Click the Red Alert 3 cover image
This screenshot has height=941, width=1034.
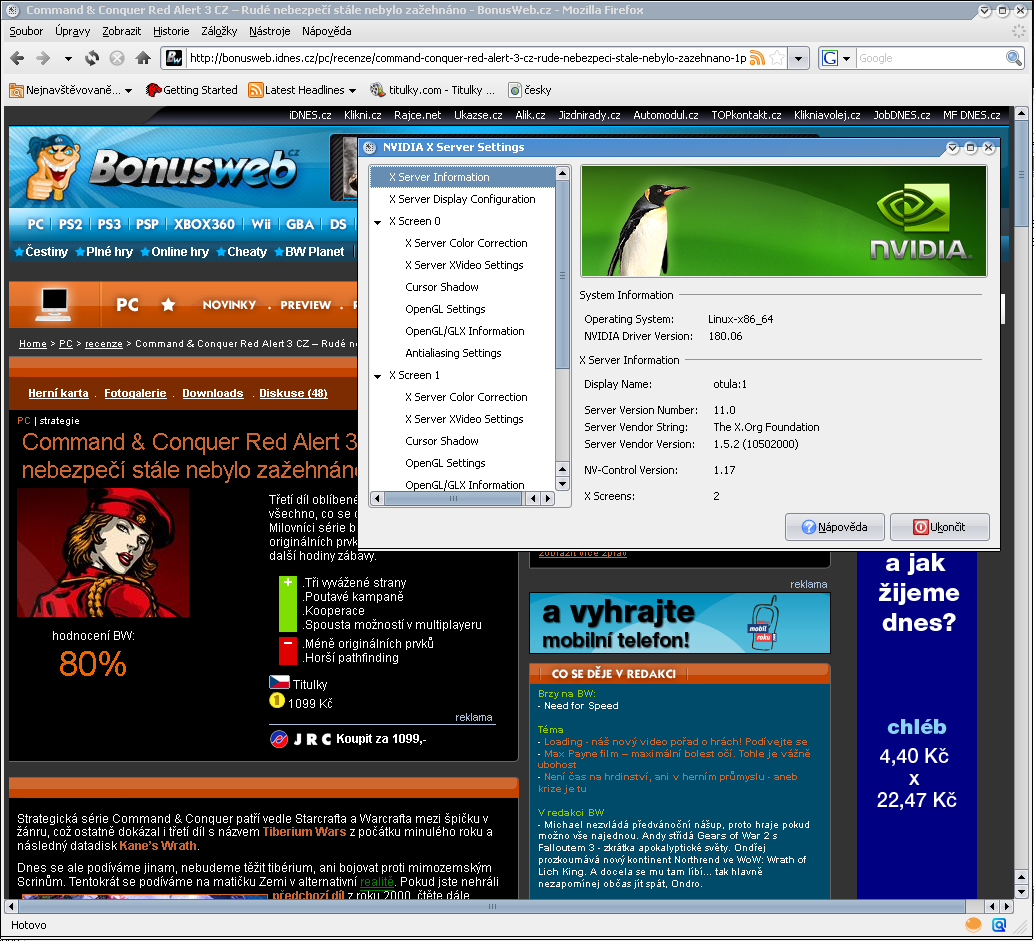pyautogui.click(x=103, y=553)
